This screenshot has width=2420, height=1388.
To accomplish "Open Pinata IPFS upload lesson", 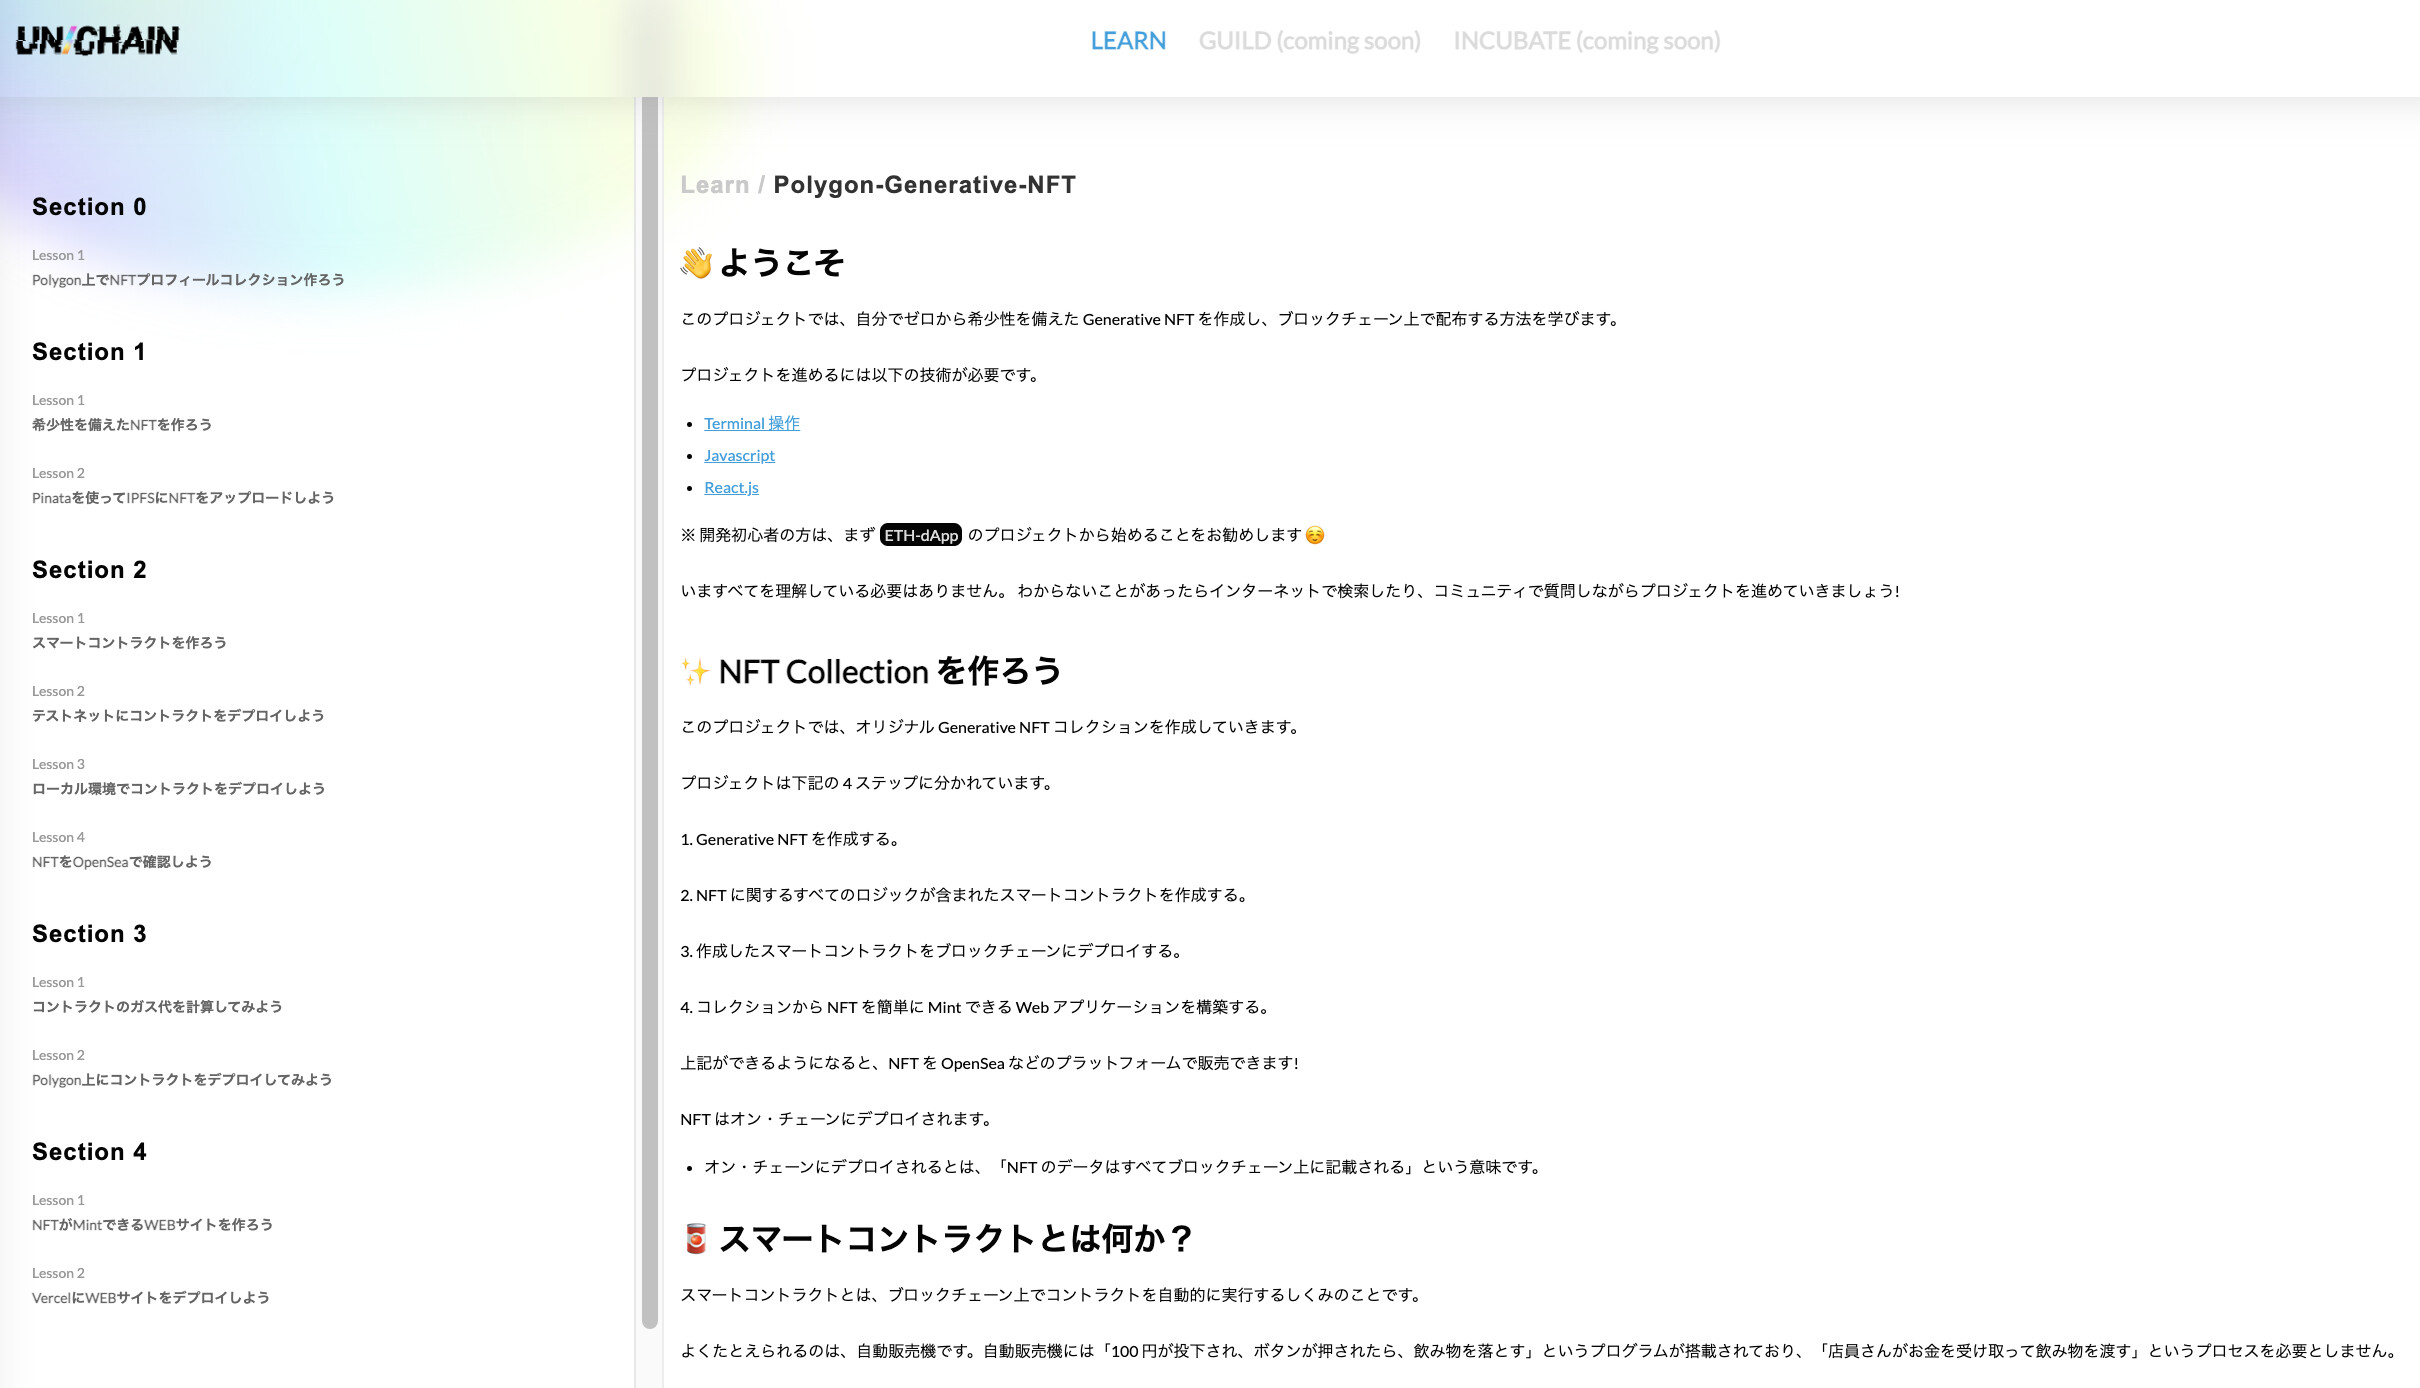I will tap(183, 497).
